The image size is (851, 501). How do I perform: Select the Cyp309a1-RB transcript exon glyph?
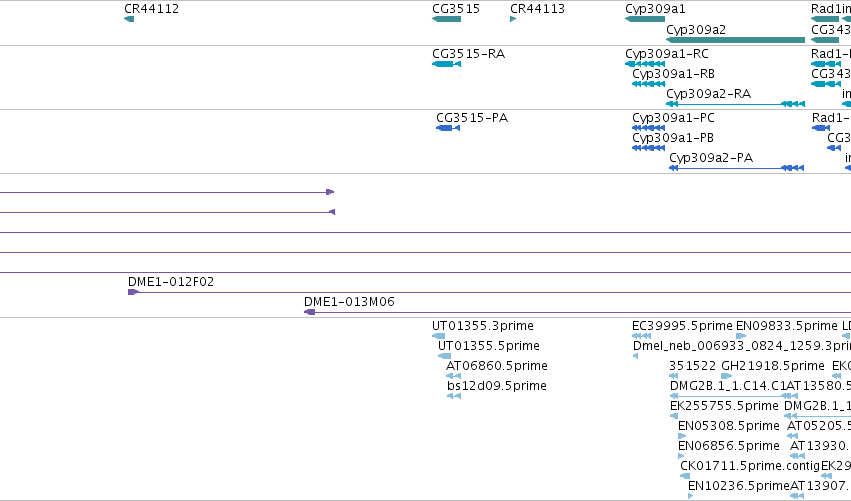coord(649,84)
